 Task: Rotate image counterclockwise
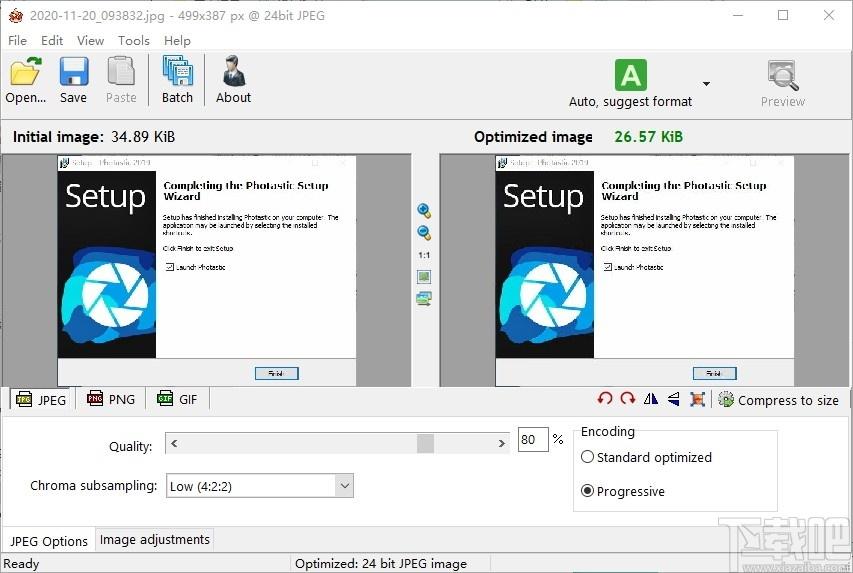(x=604, y=399)
